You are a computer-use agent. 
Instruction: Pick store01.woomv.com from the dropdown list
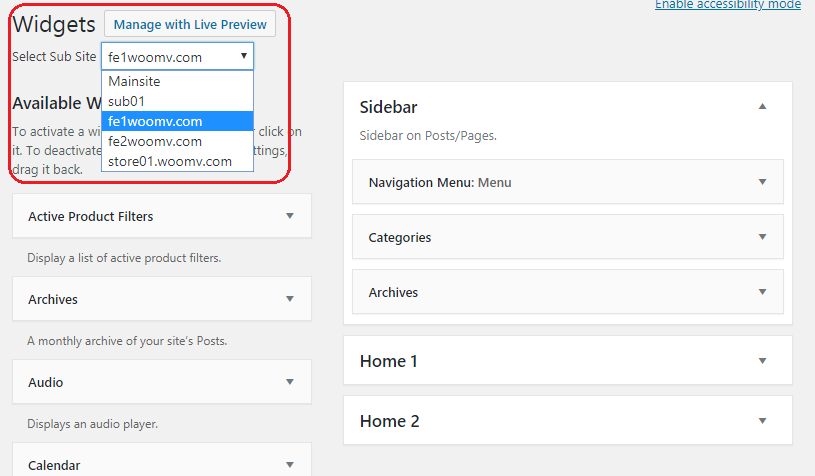click(x=170, y=161)
